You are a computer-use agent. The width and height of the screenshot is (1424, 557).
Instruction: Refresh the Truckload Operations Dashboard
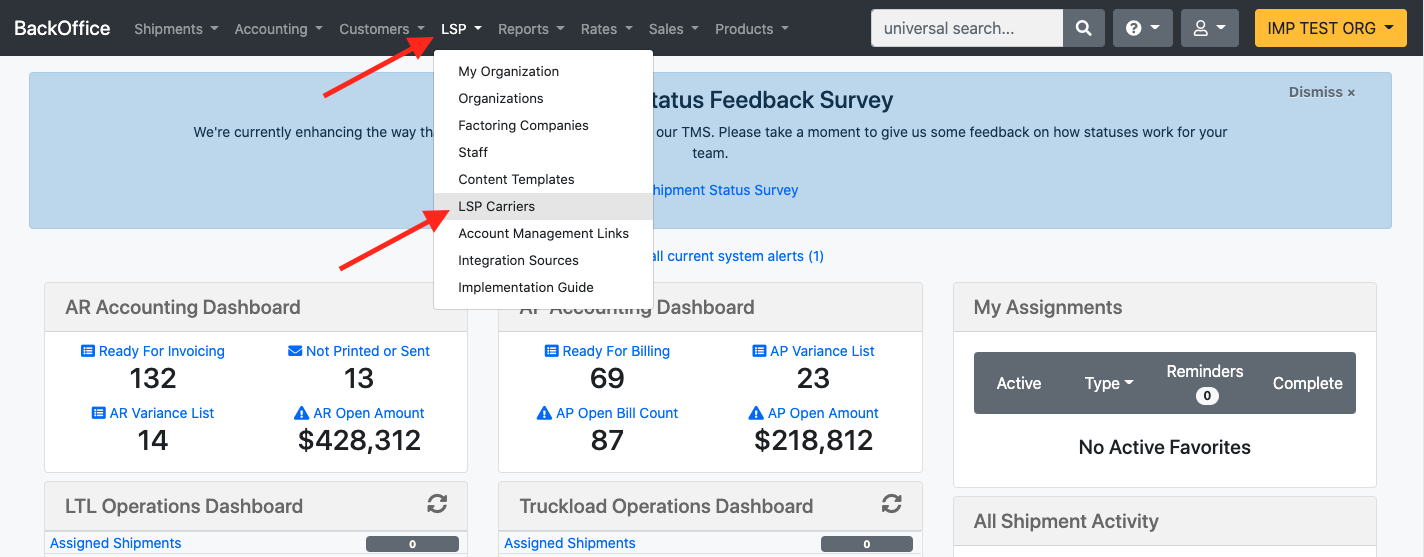(891, 504)
